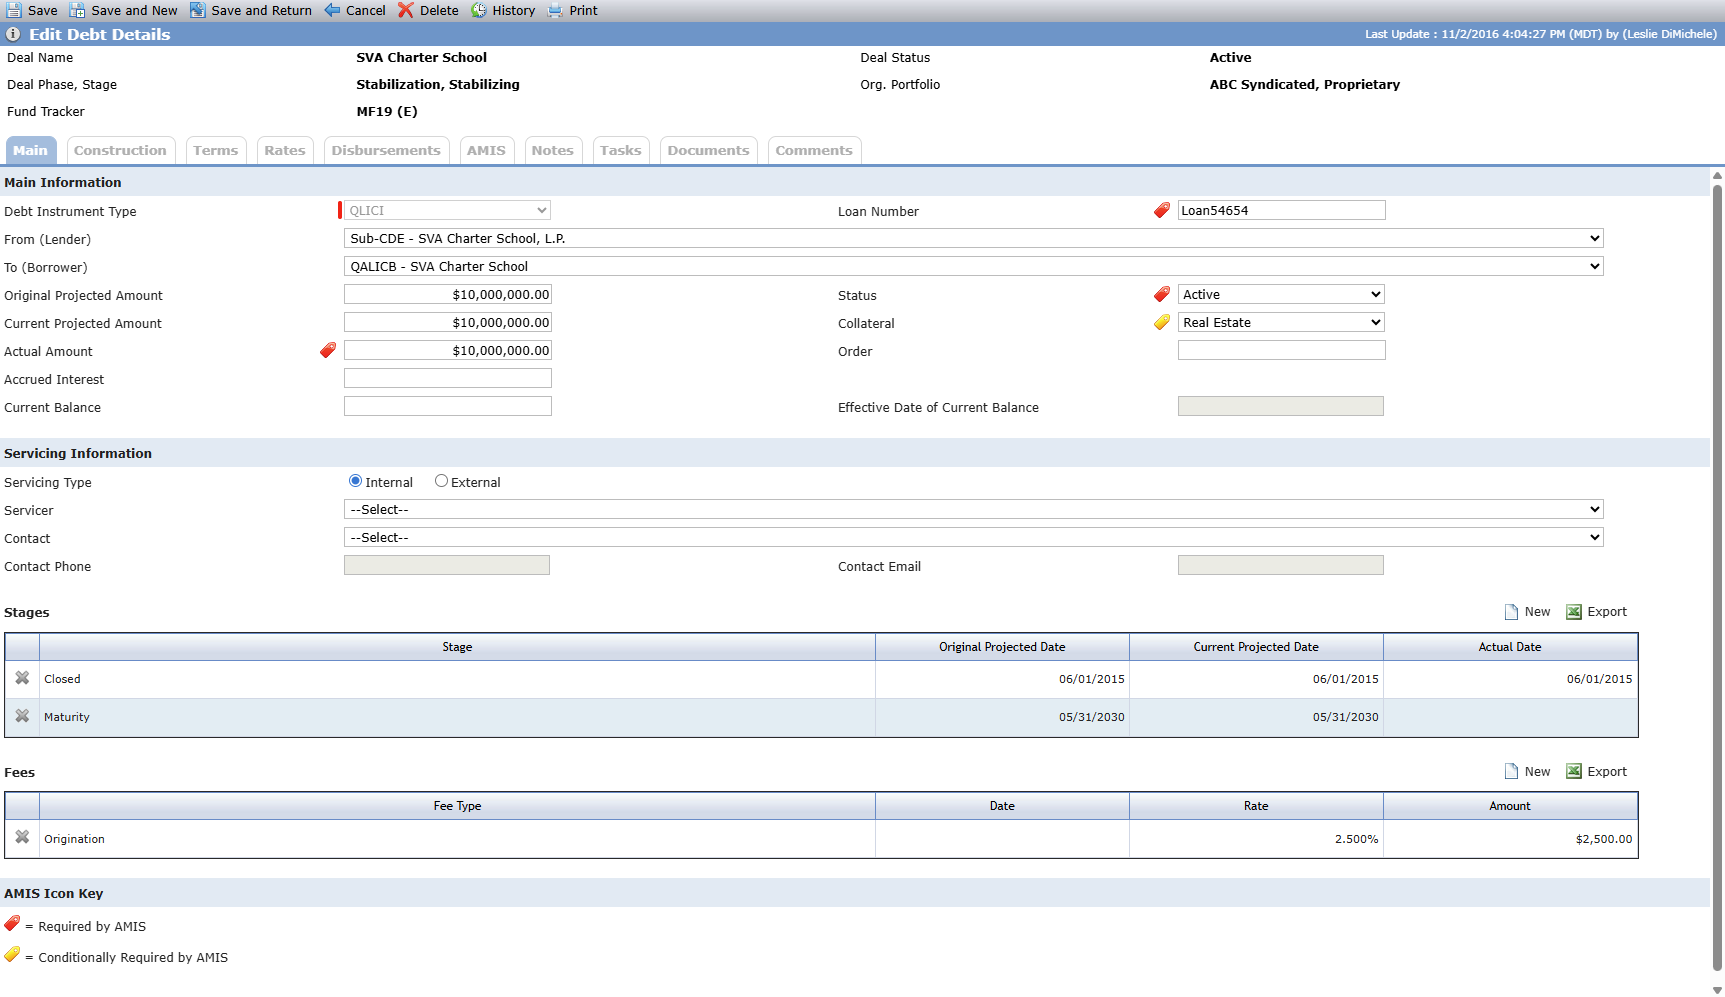The height and width of the screenshot is (997, 1725).
Task: Click the New page icon in Stages section
Action: click(1512, 612)
